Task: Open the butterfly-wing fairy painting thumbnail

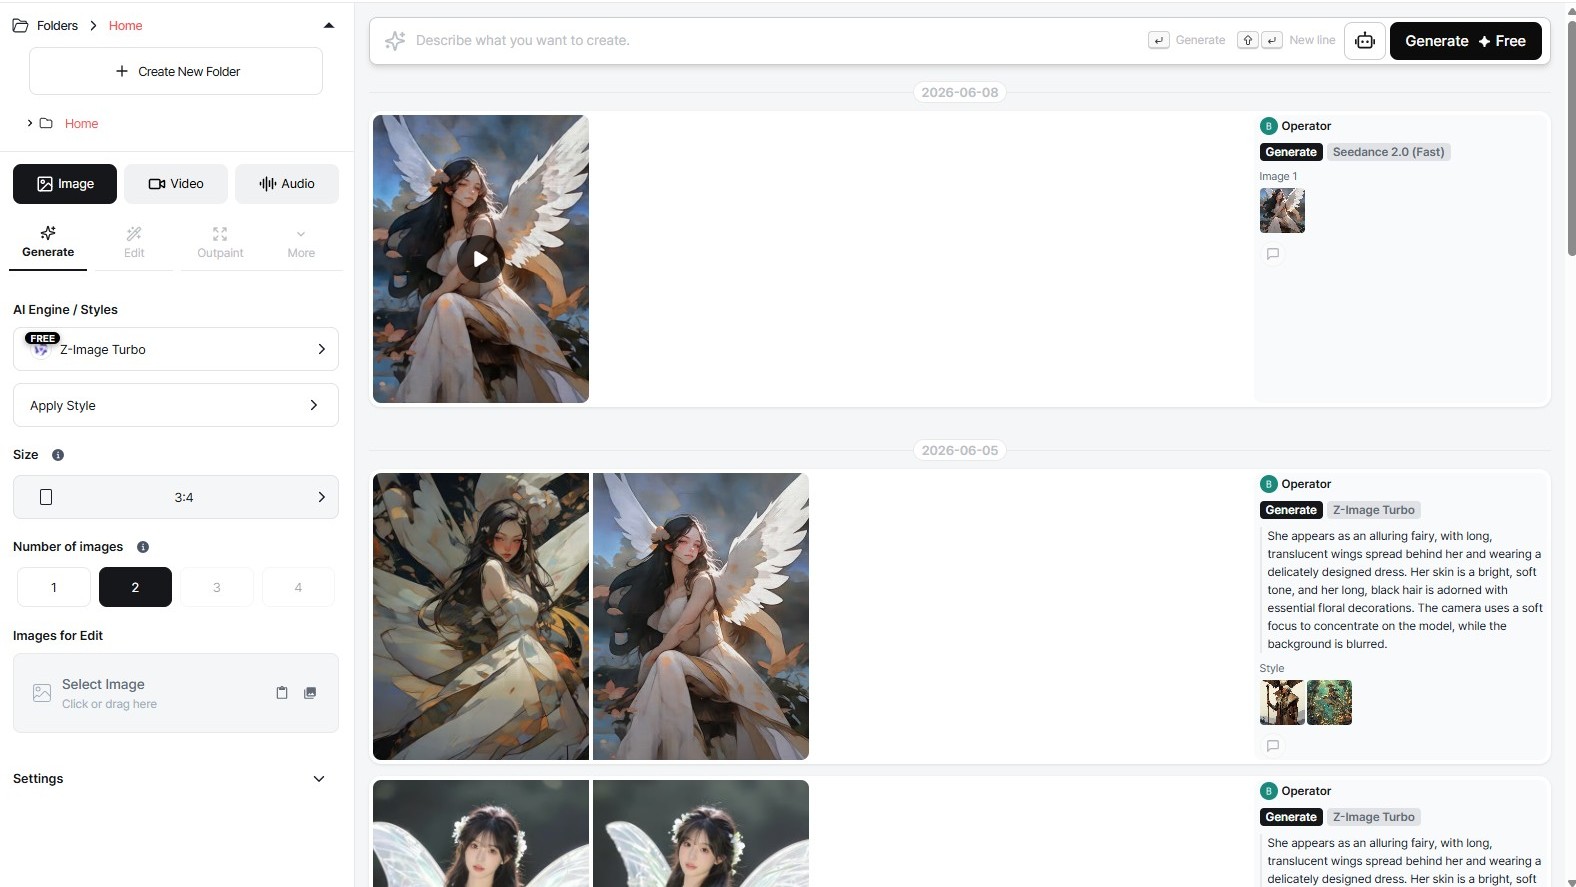Action: click(x=481, y=616)
